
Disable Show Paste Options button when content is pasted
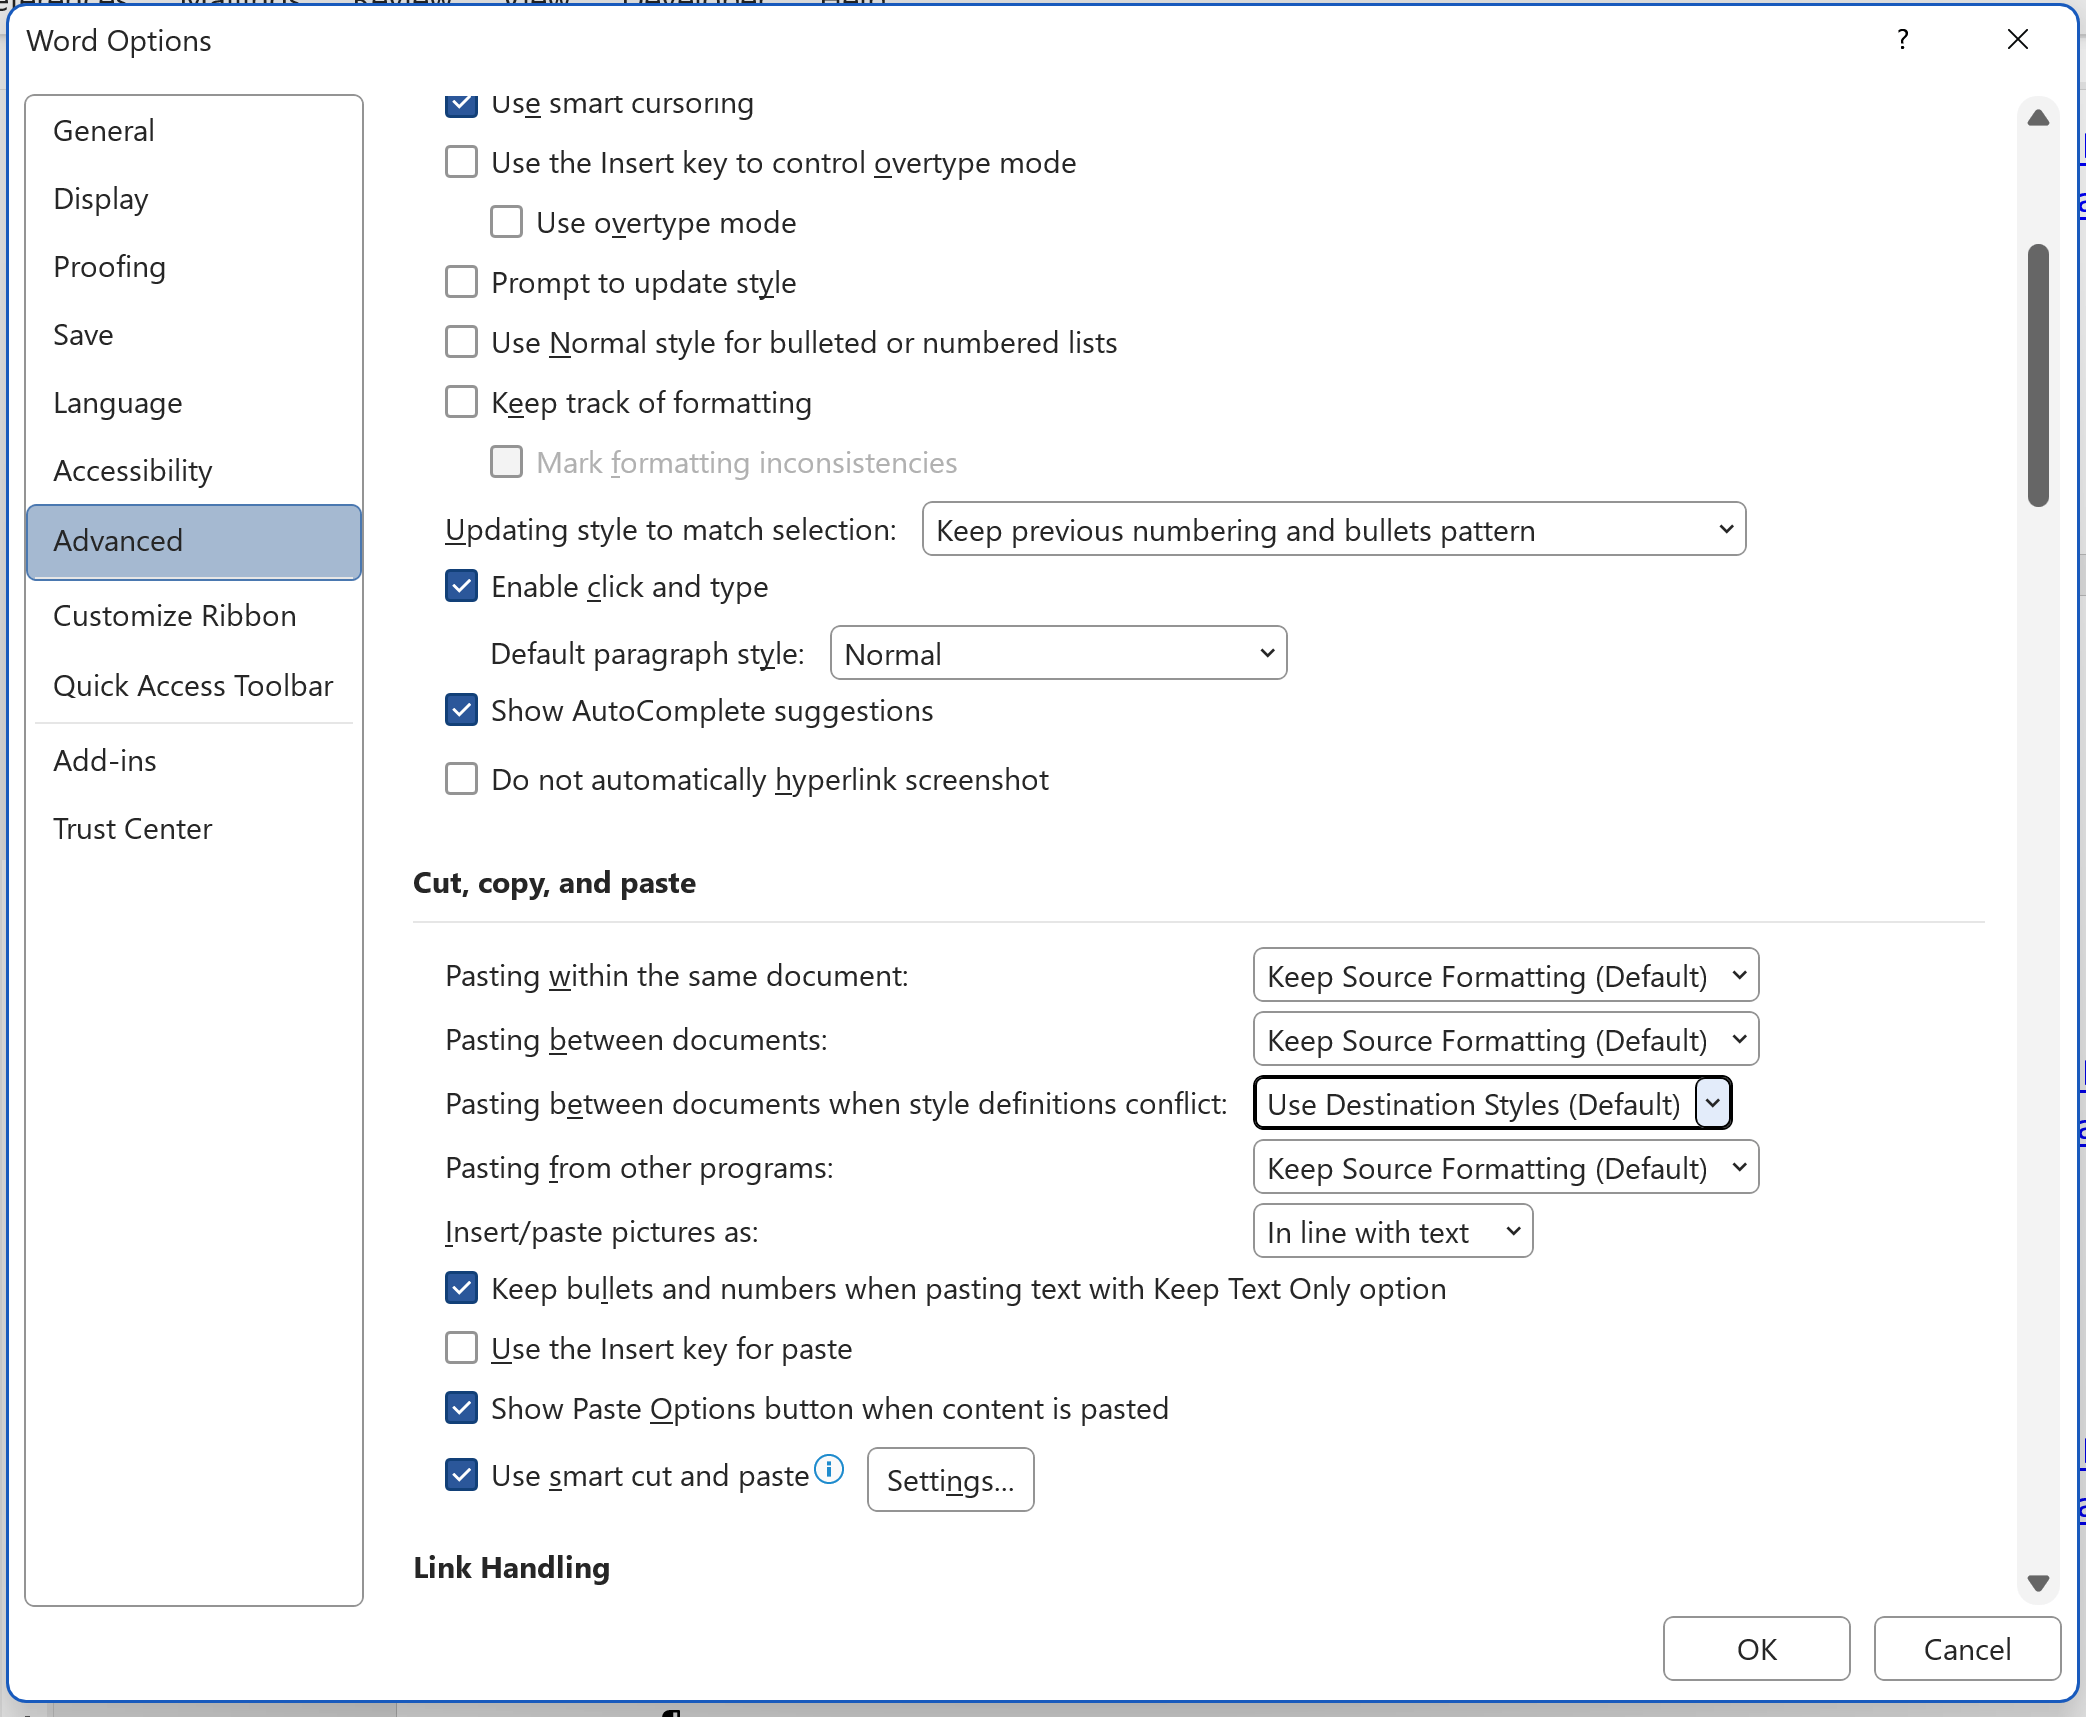[x=461, y=1408]
